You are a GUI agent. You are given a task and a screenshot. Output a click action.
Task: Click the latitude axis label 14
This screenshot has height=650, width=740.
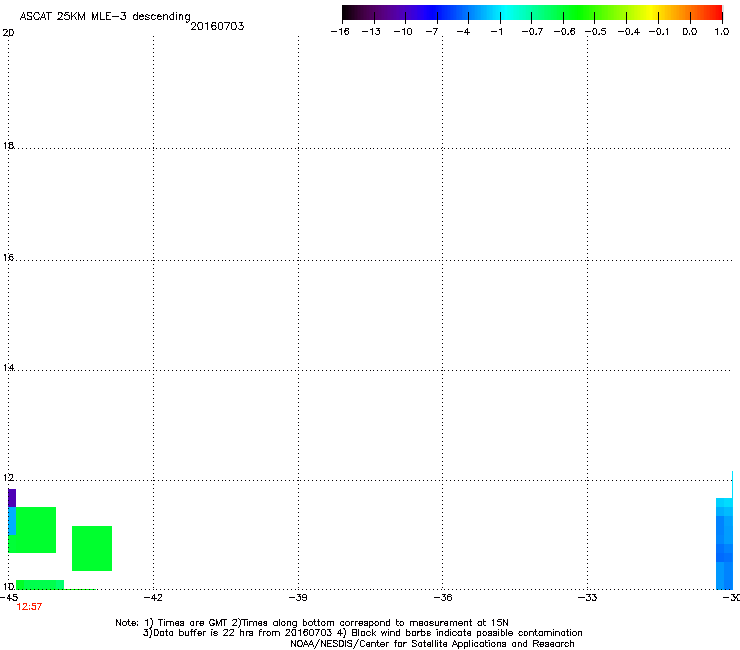tap(8, 368)
